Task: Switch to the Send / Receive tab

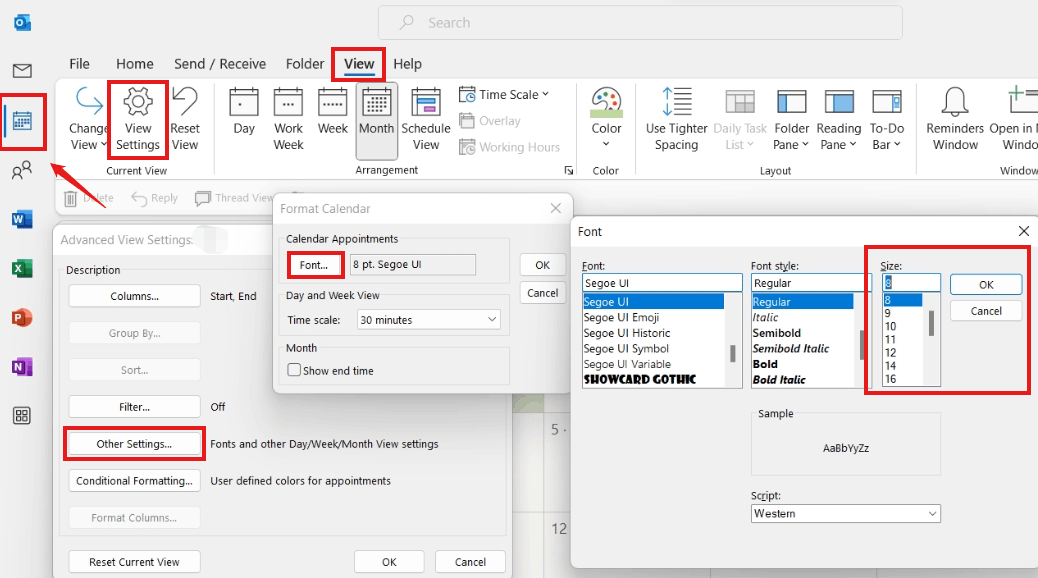Action: 220,64
